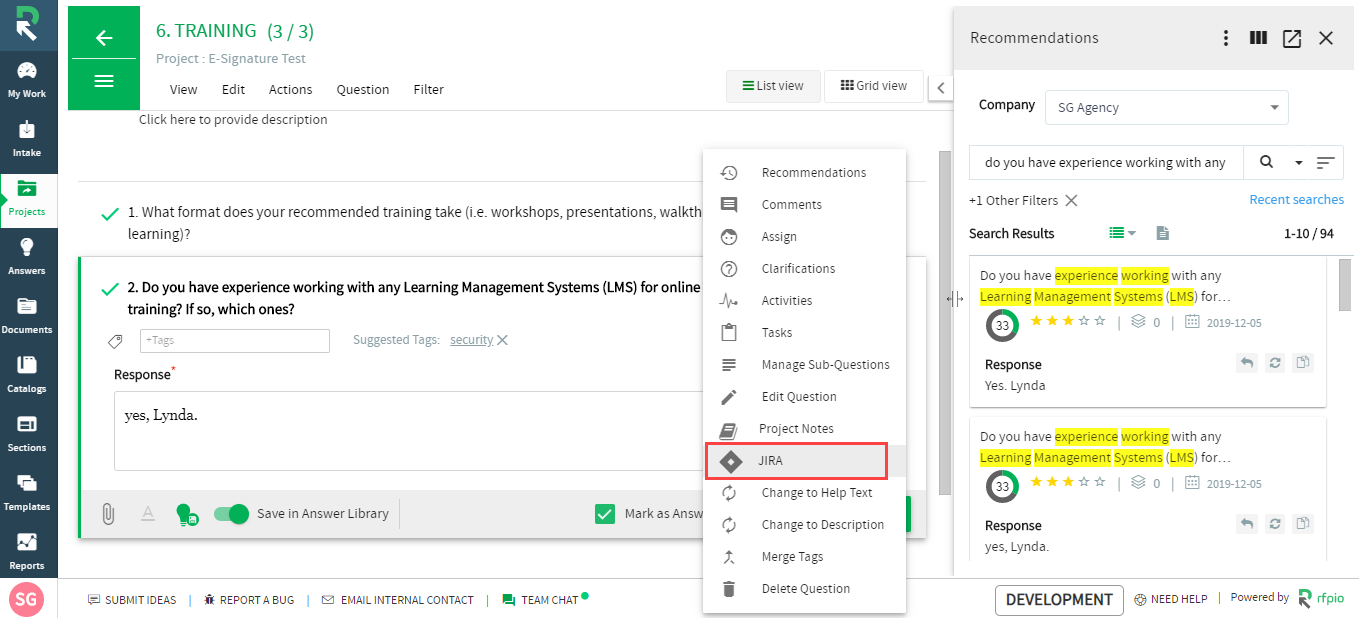The image size is (1359, 618).
Task: Open the Actions menu
Action: (x=291, y=89)
